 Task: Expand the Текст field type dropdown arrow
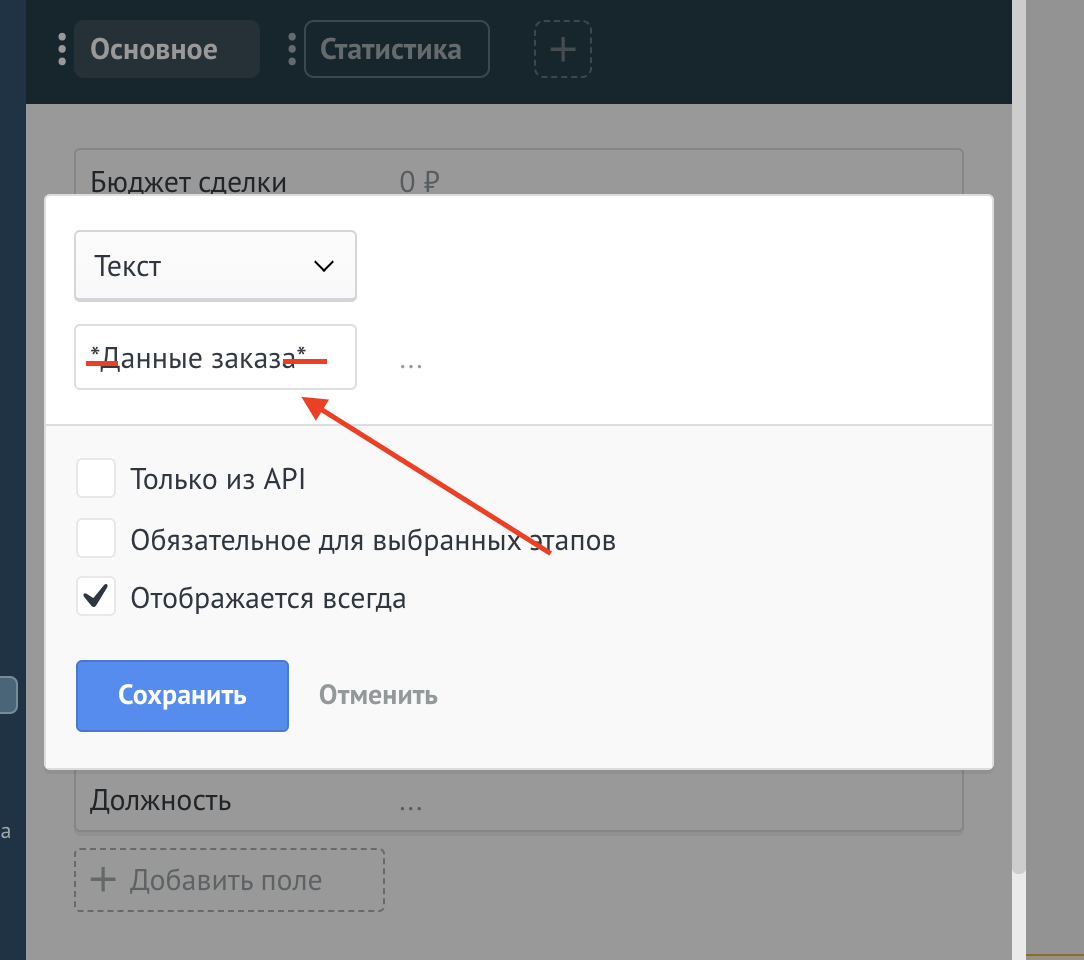click(x=324, y=266)
